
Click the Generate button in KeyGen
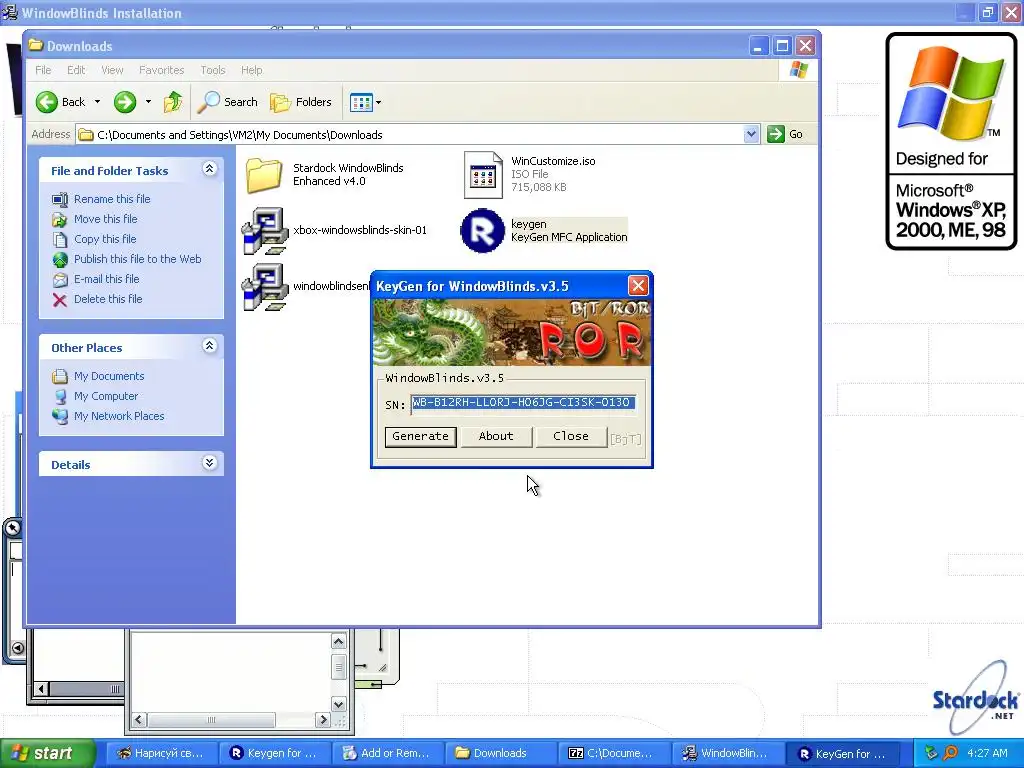[421, 436]
